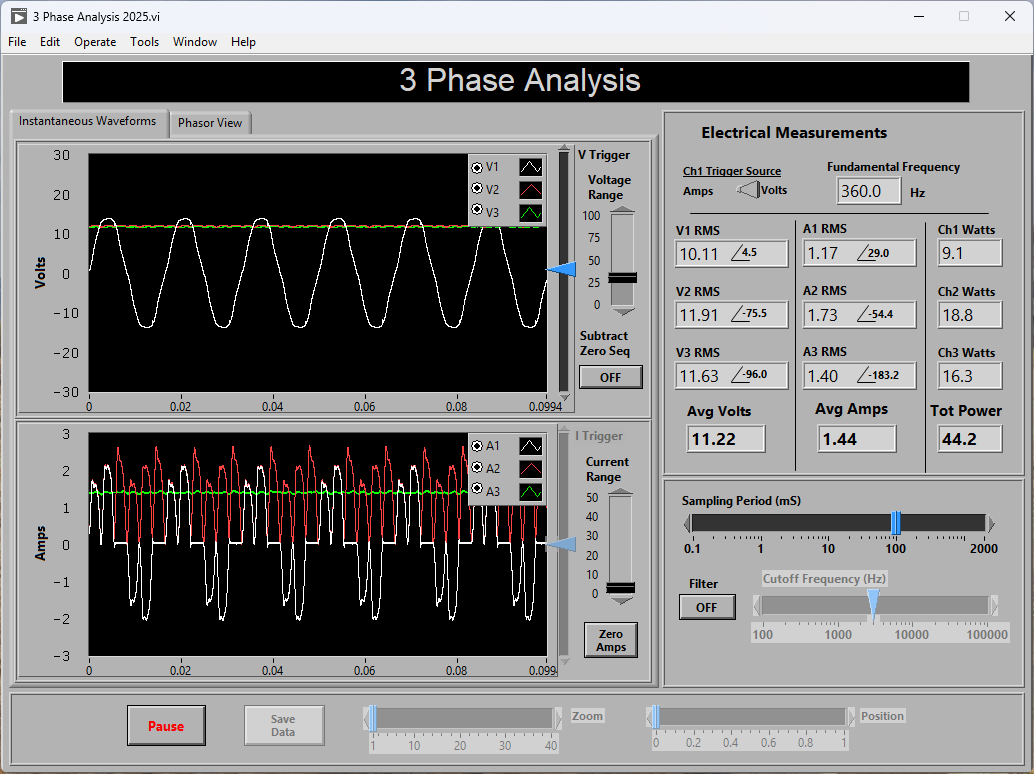Click the V3 green waveform legend icon
1034x774 pixels.
531,212
